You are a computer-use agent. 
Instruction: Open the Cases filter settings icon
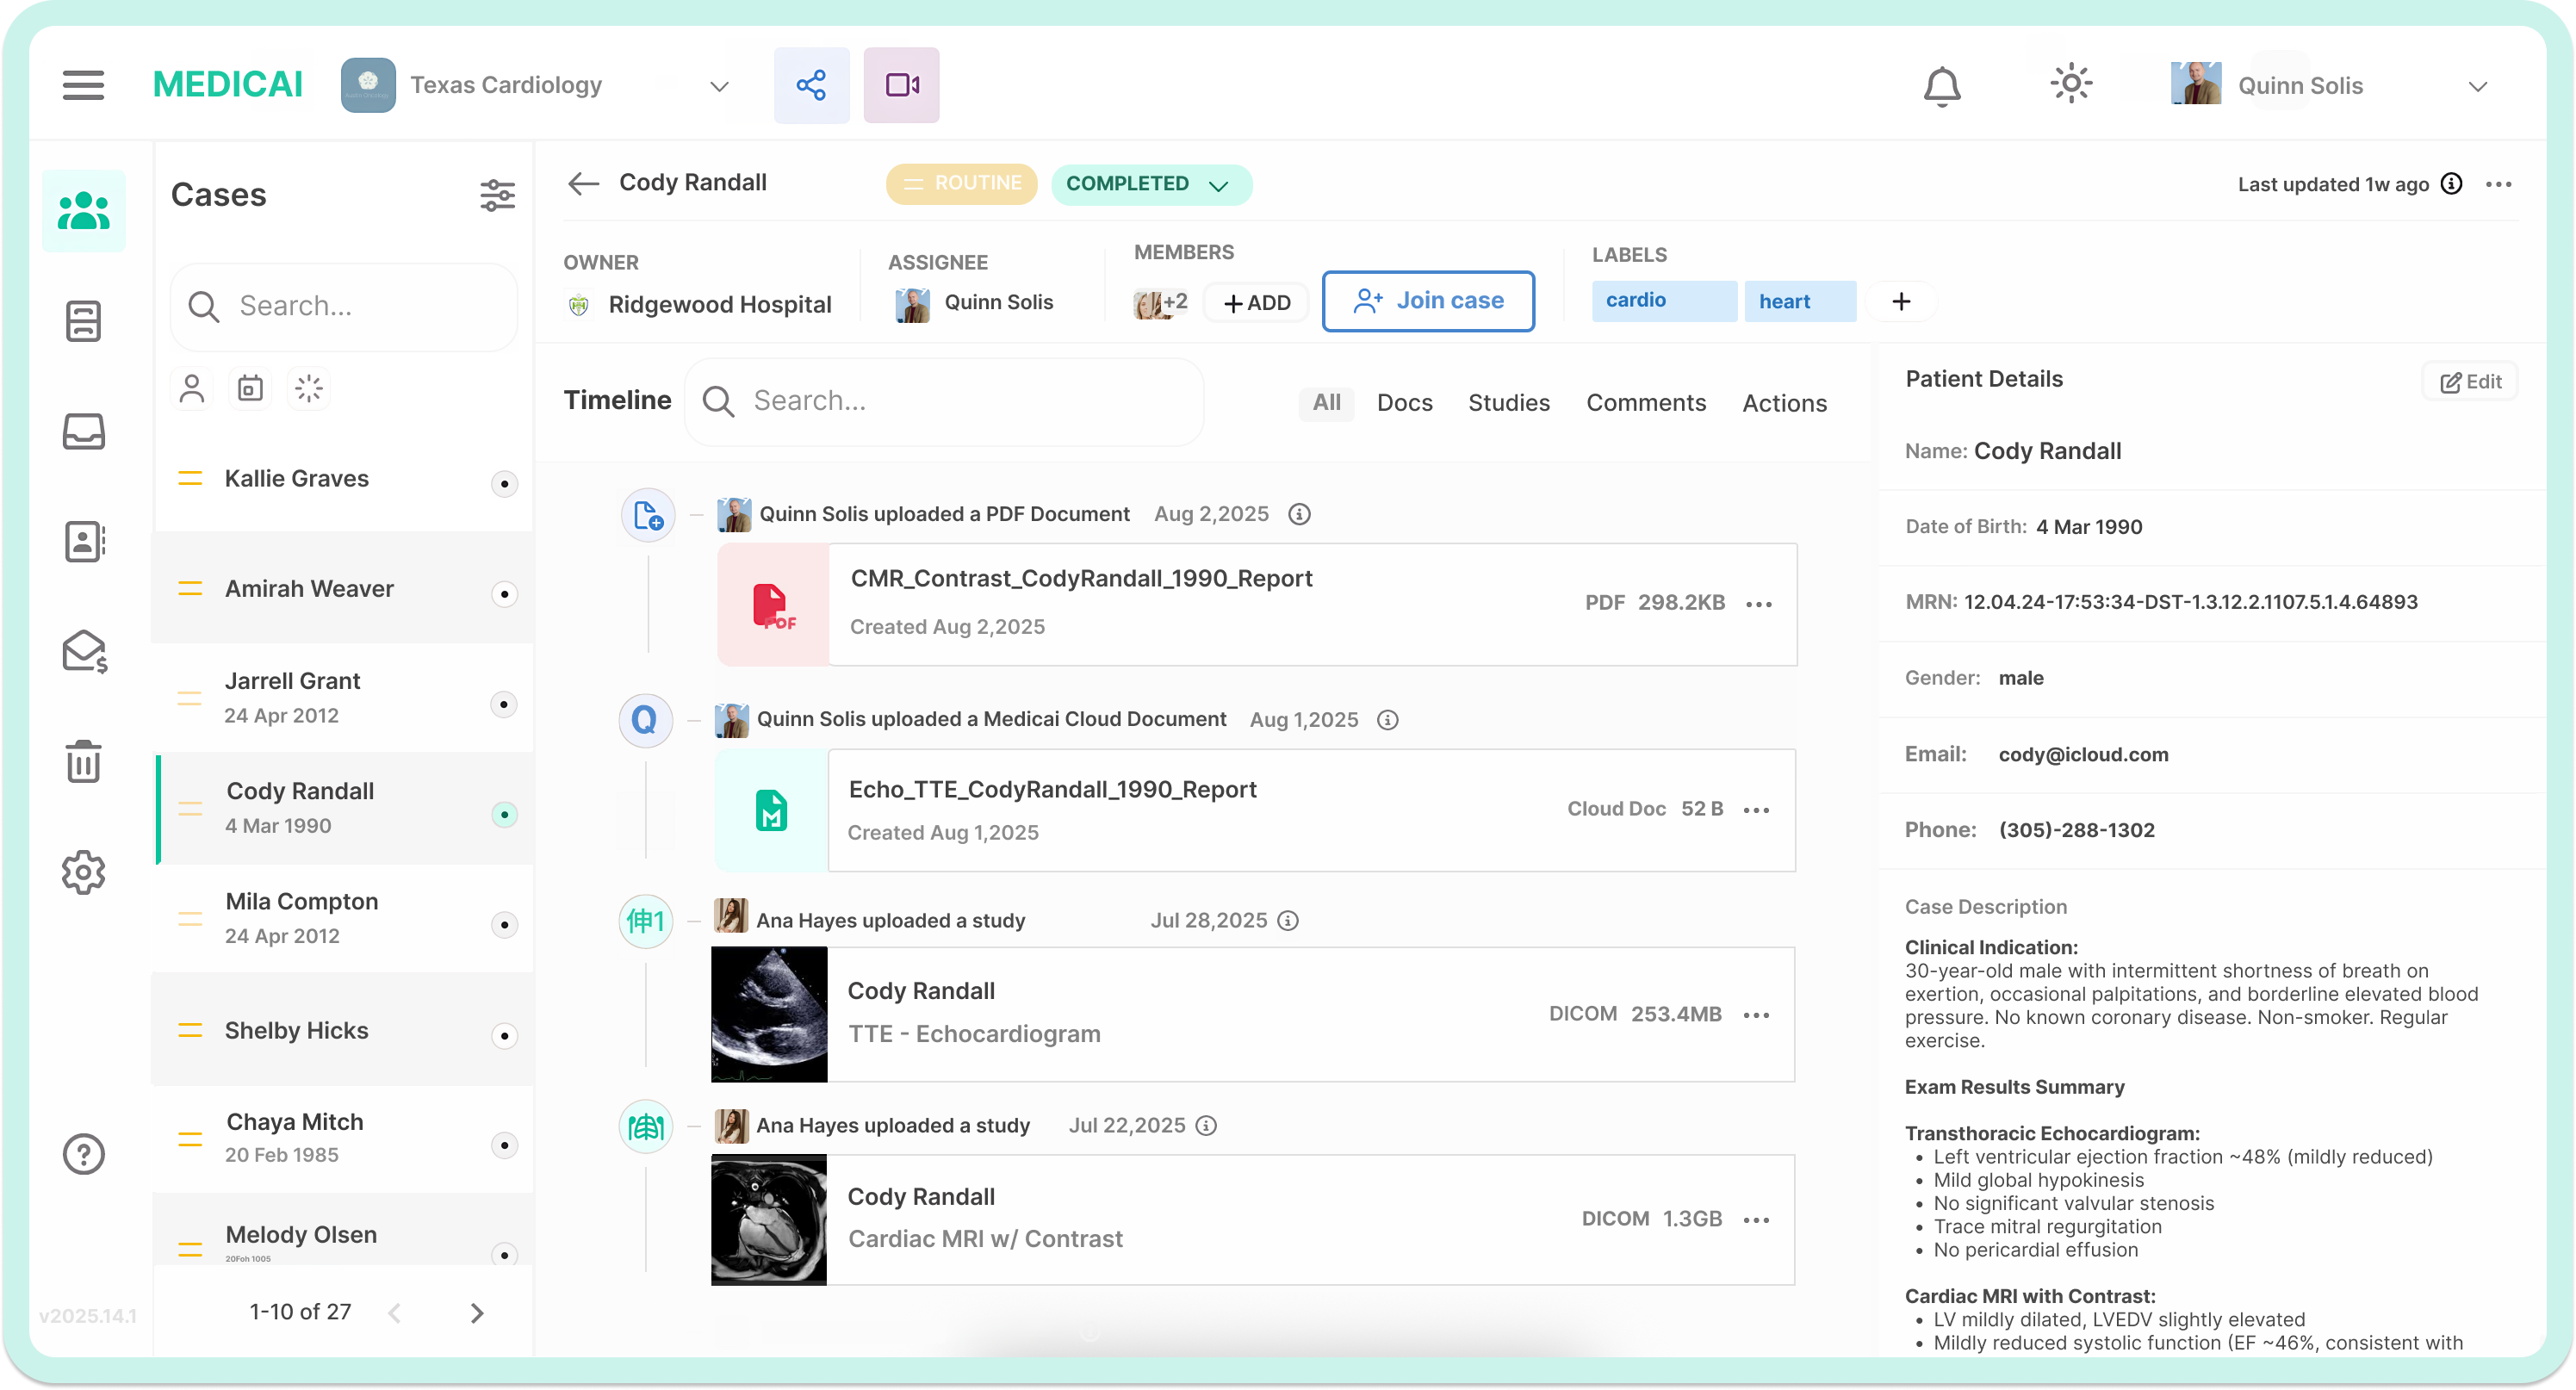497,195
